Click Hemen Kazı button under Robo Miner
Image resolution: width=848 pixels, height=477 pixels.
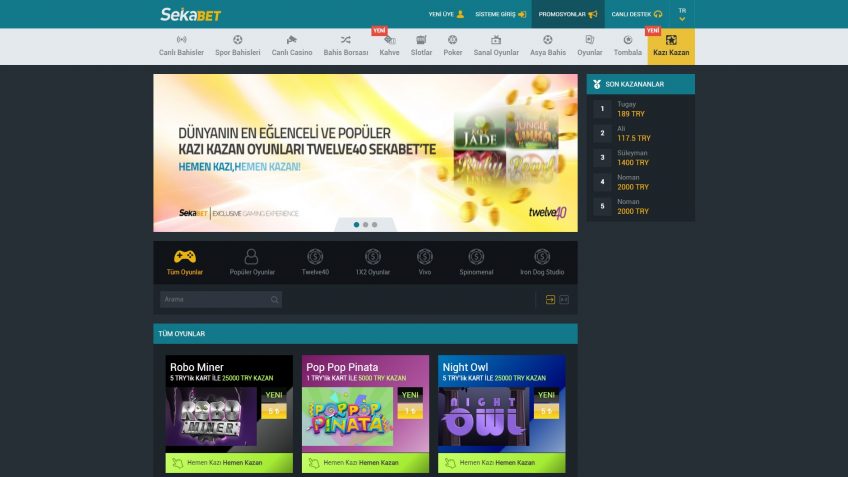pyautogui.click(x=229, y=463)
